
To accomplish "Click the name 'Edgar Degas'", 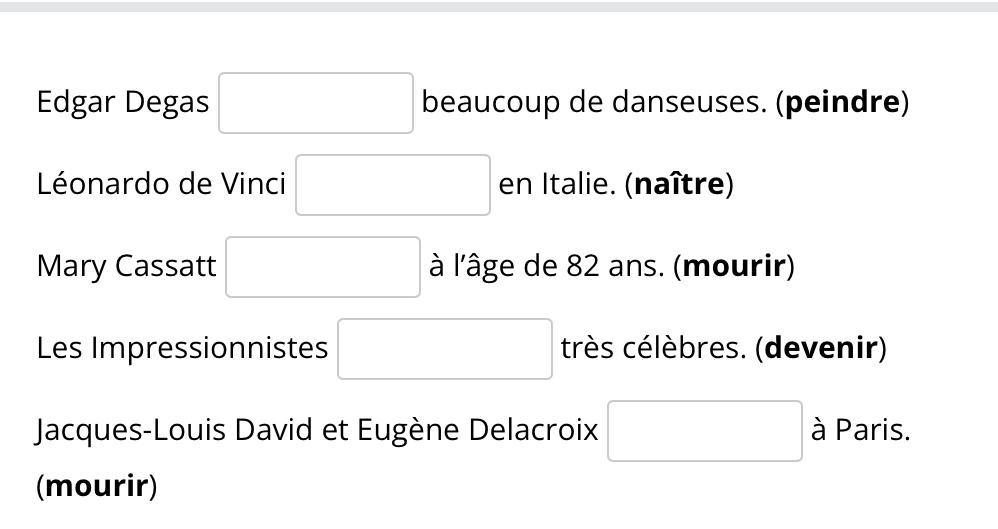I will (x=123, y=102).
